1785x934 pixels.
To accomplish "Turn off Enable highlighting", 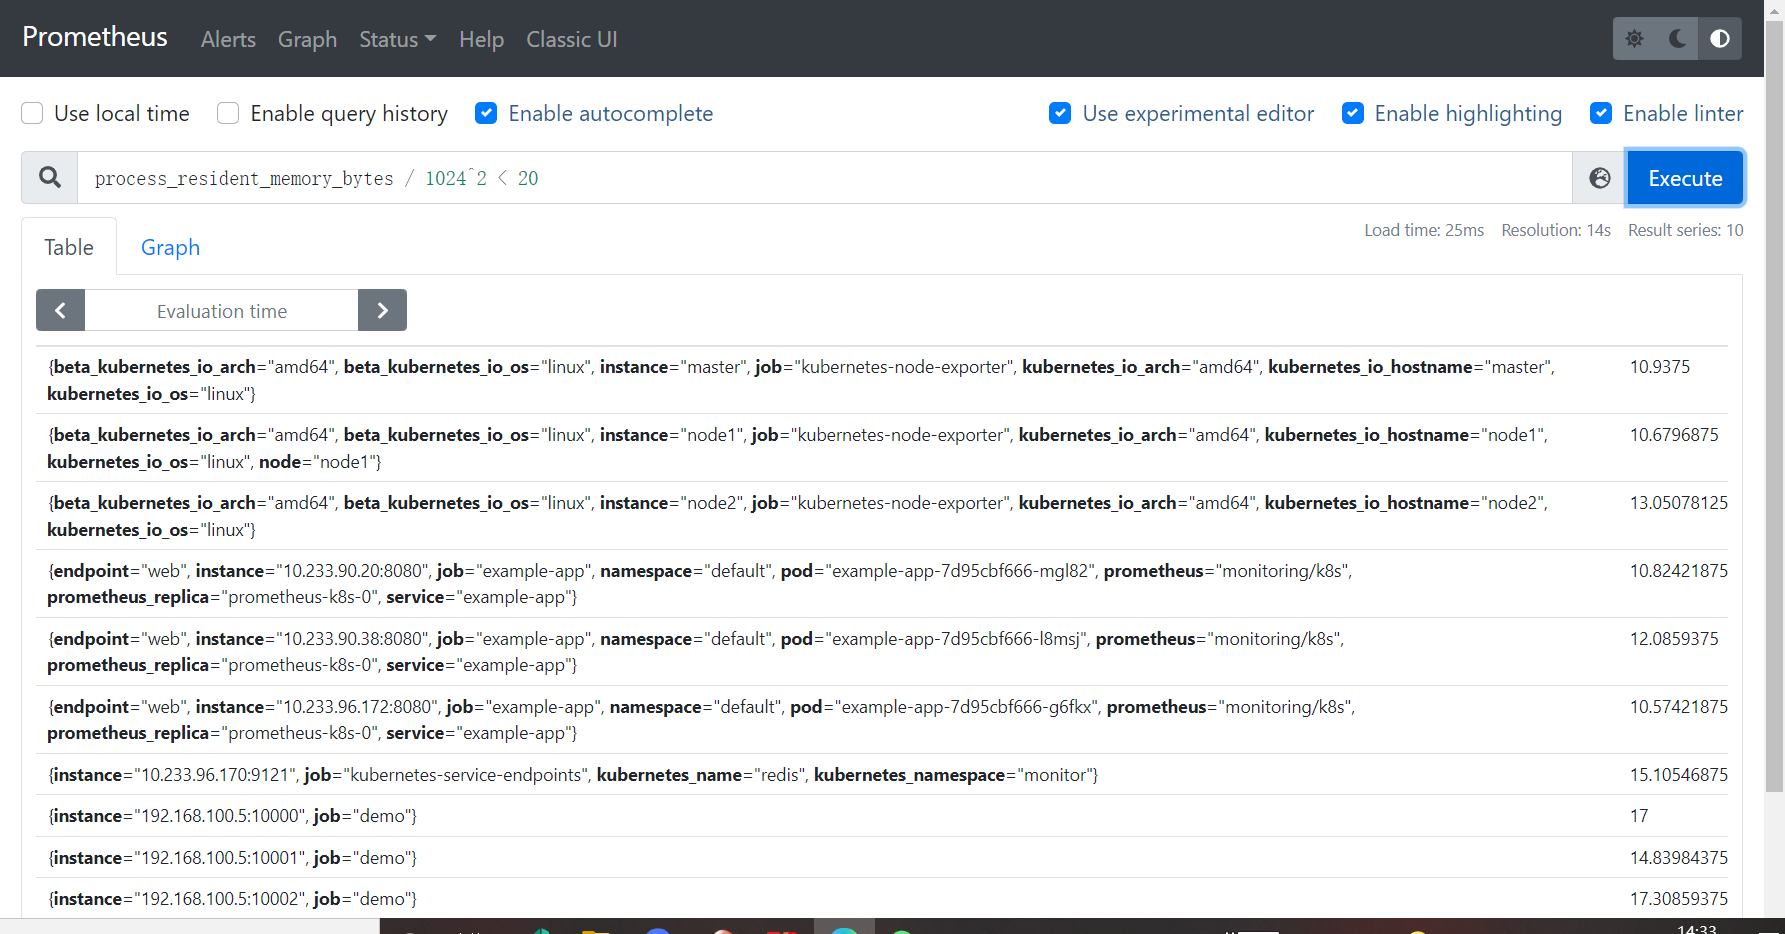I will click(x=1352, y=113).
